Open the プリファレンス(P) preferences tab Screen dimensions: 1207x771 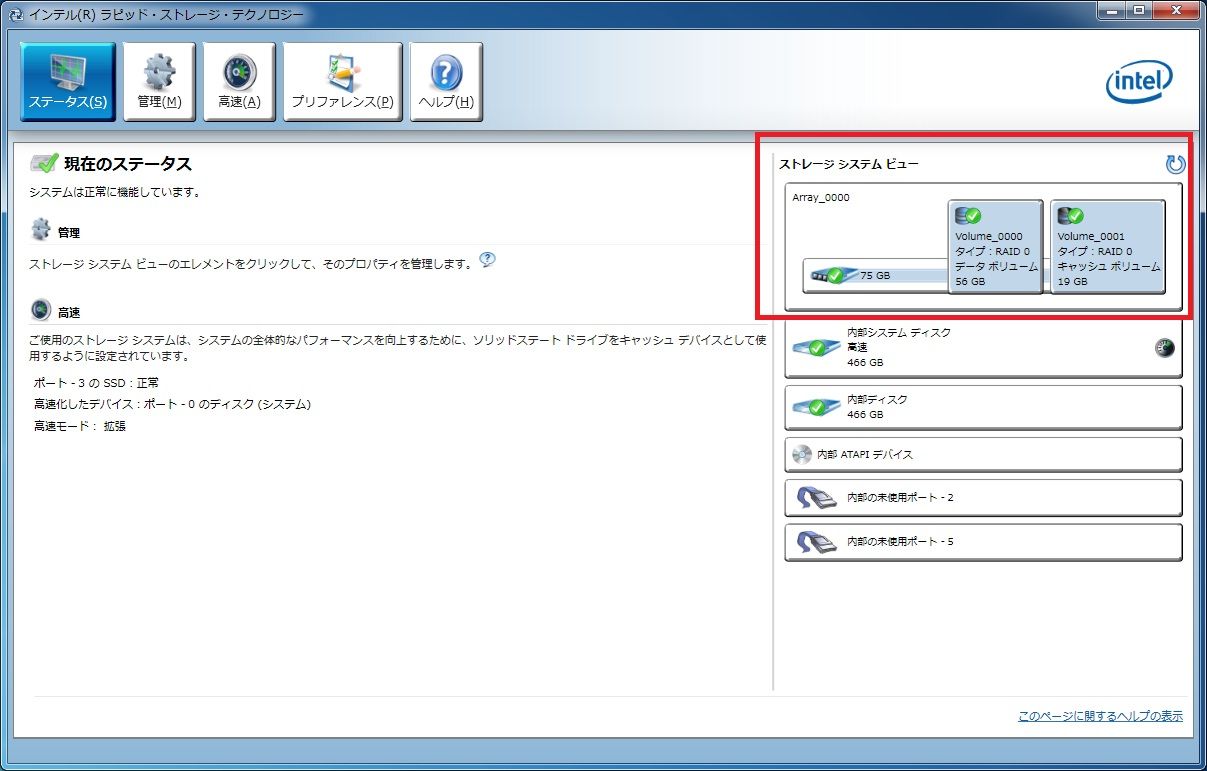click(x=343, y=82)
